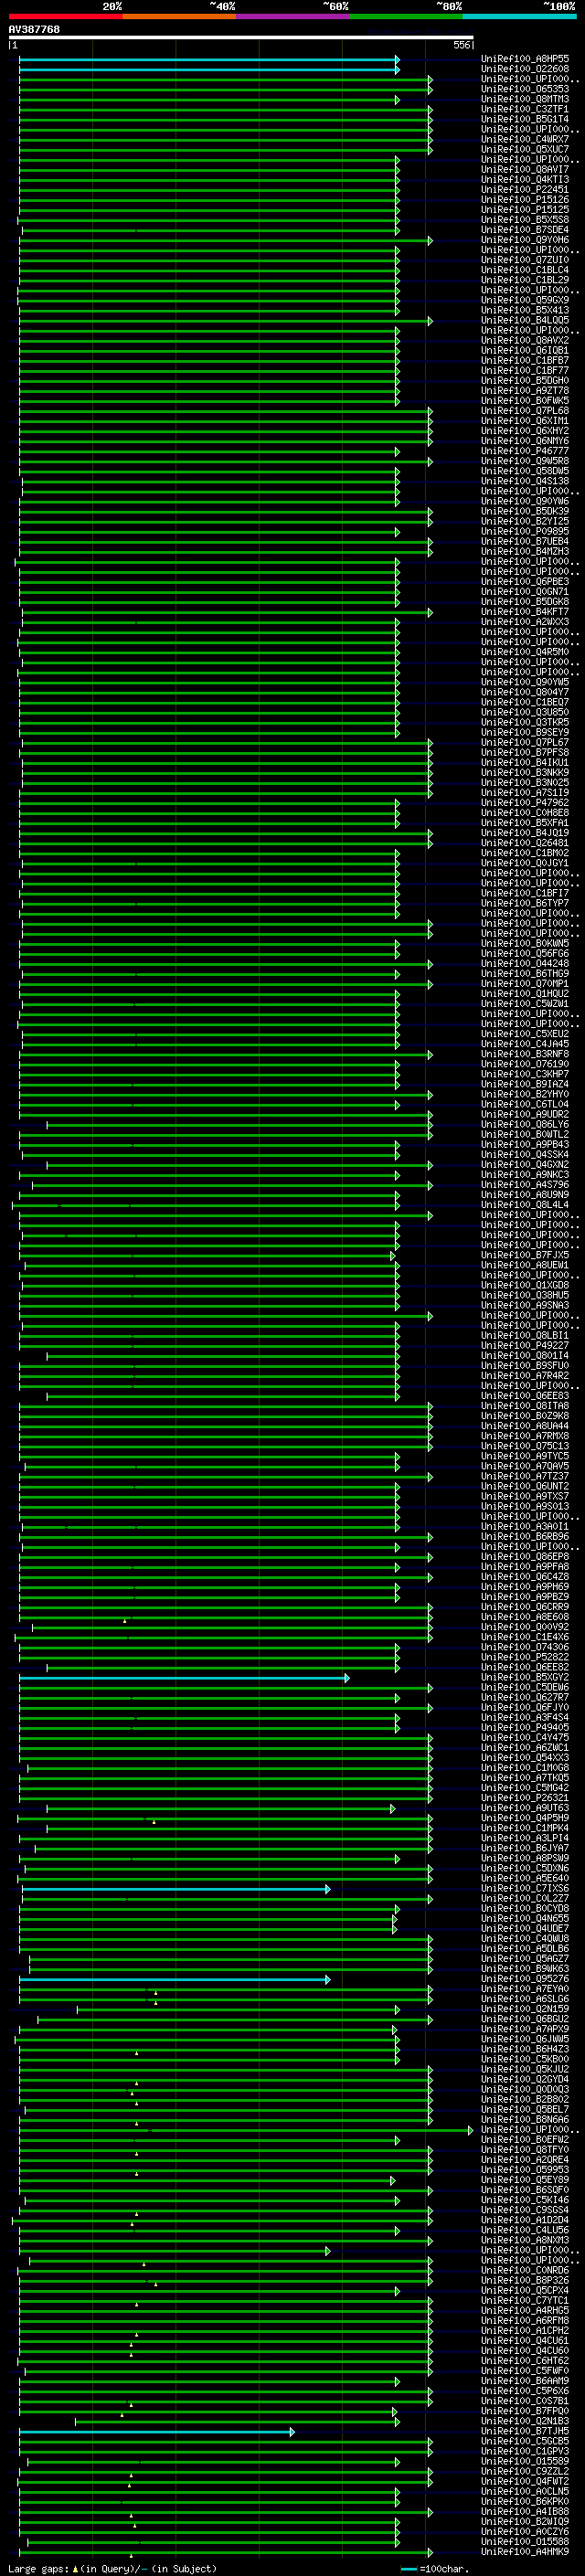Select hit UniRef100_Q86LY6
The image size is (585, 2576).
click(525, 1124)
